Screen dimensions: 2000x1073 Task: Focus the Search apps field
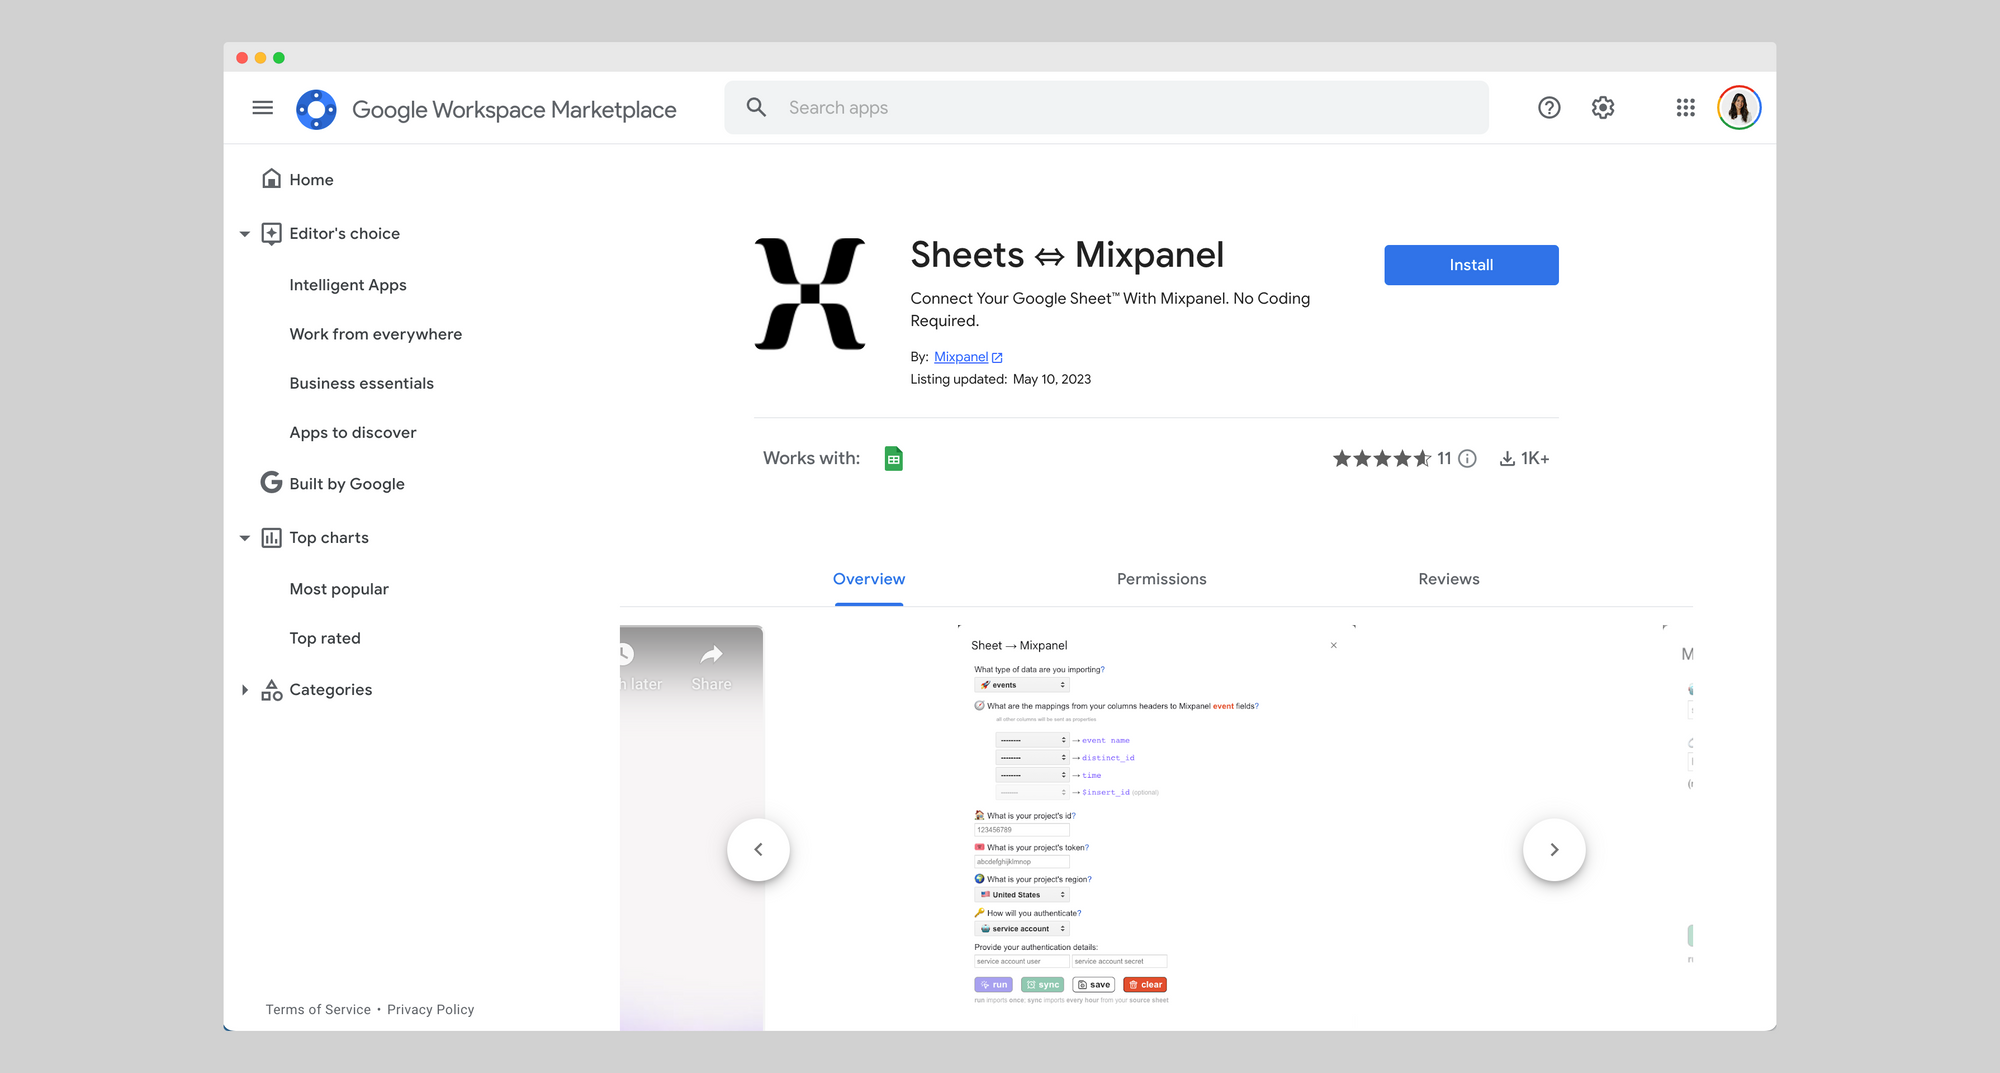tap(1106, 108)
